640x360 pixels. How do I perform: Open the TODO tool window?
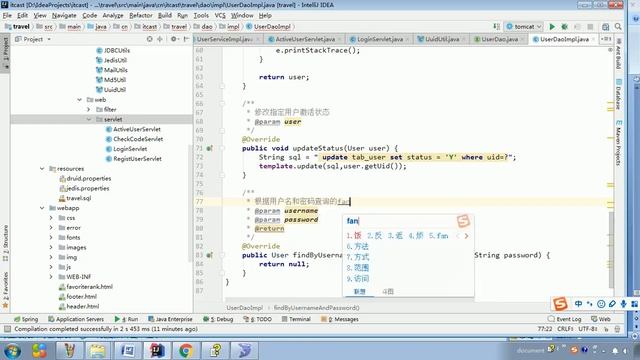coord(258,319)
